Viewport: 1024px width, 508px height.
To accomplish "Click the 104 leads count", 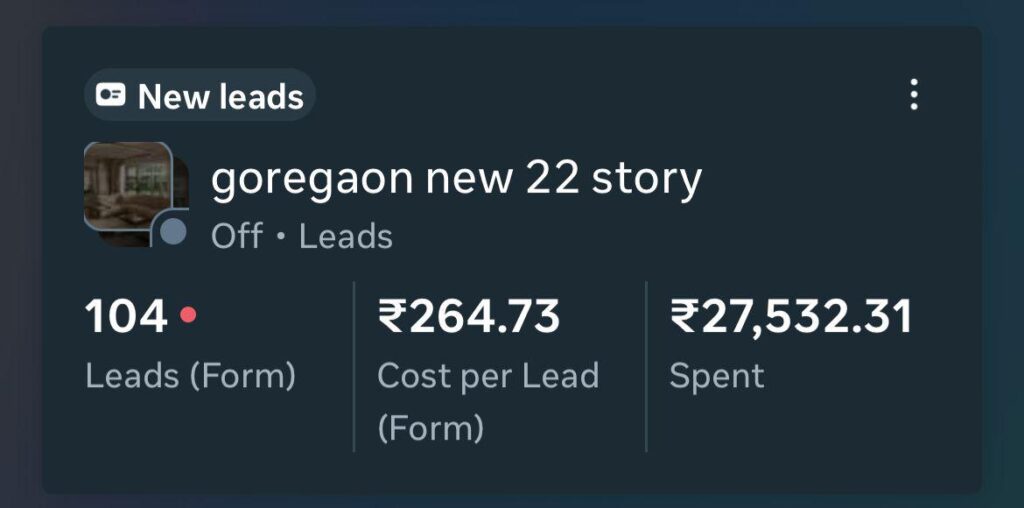I will click(x=126, y=318).
